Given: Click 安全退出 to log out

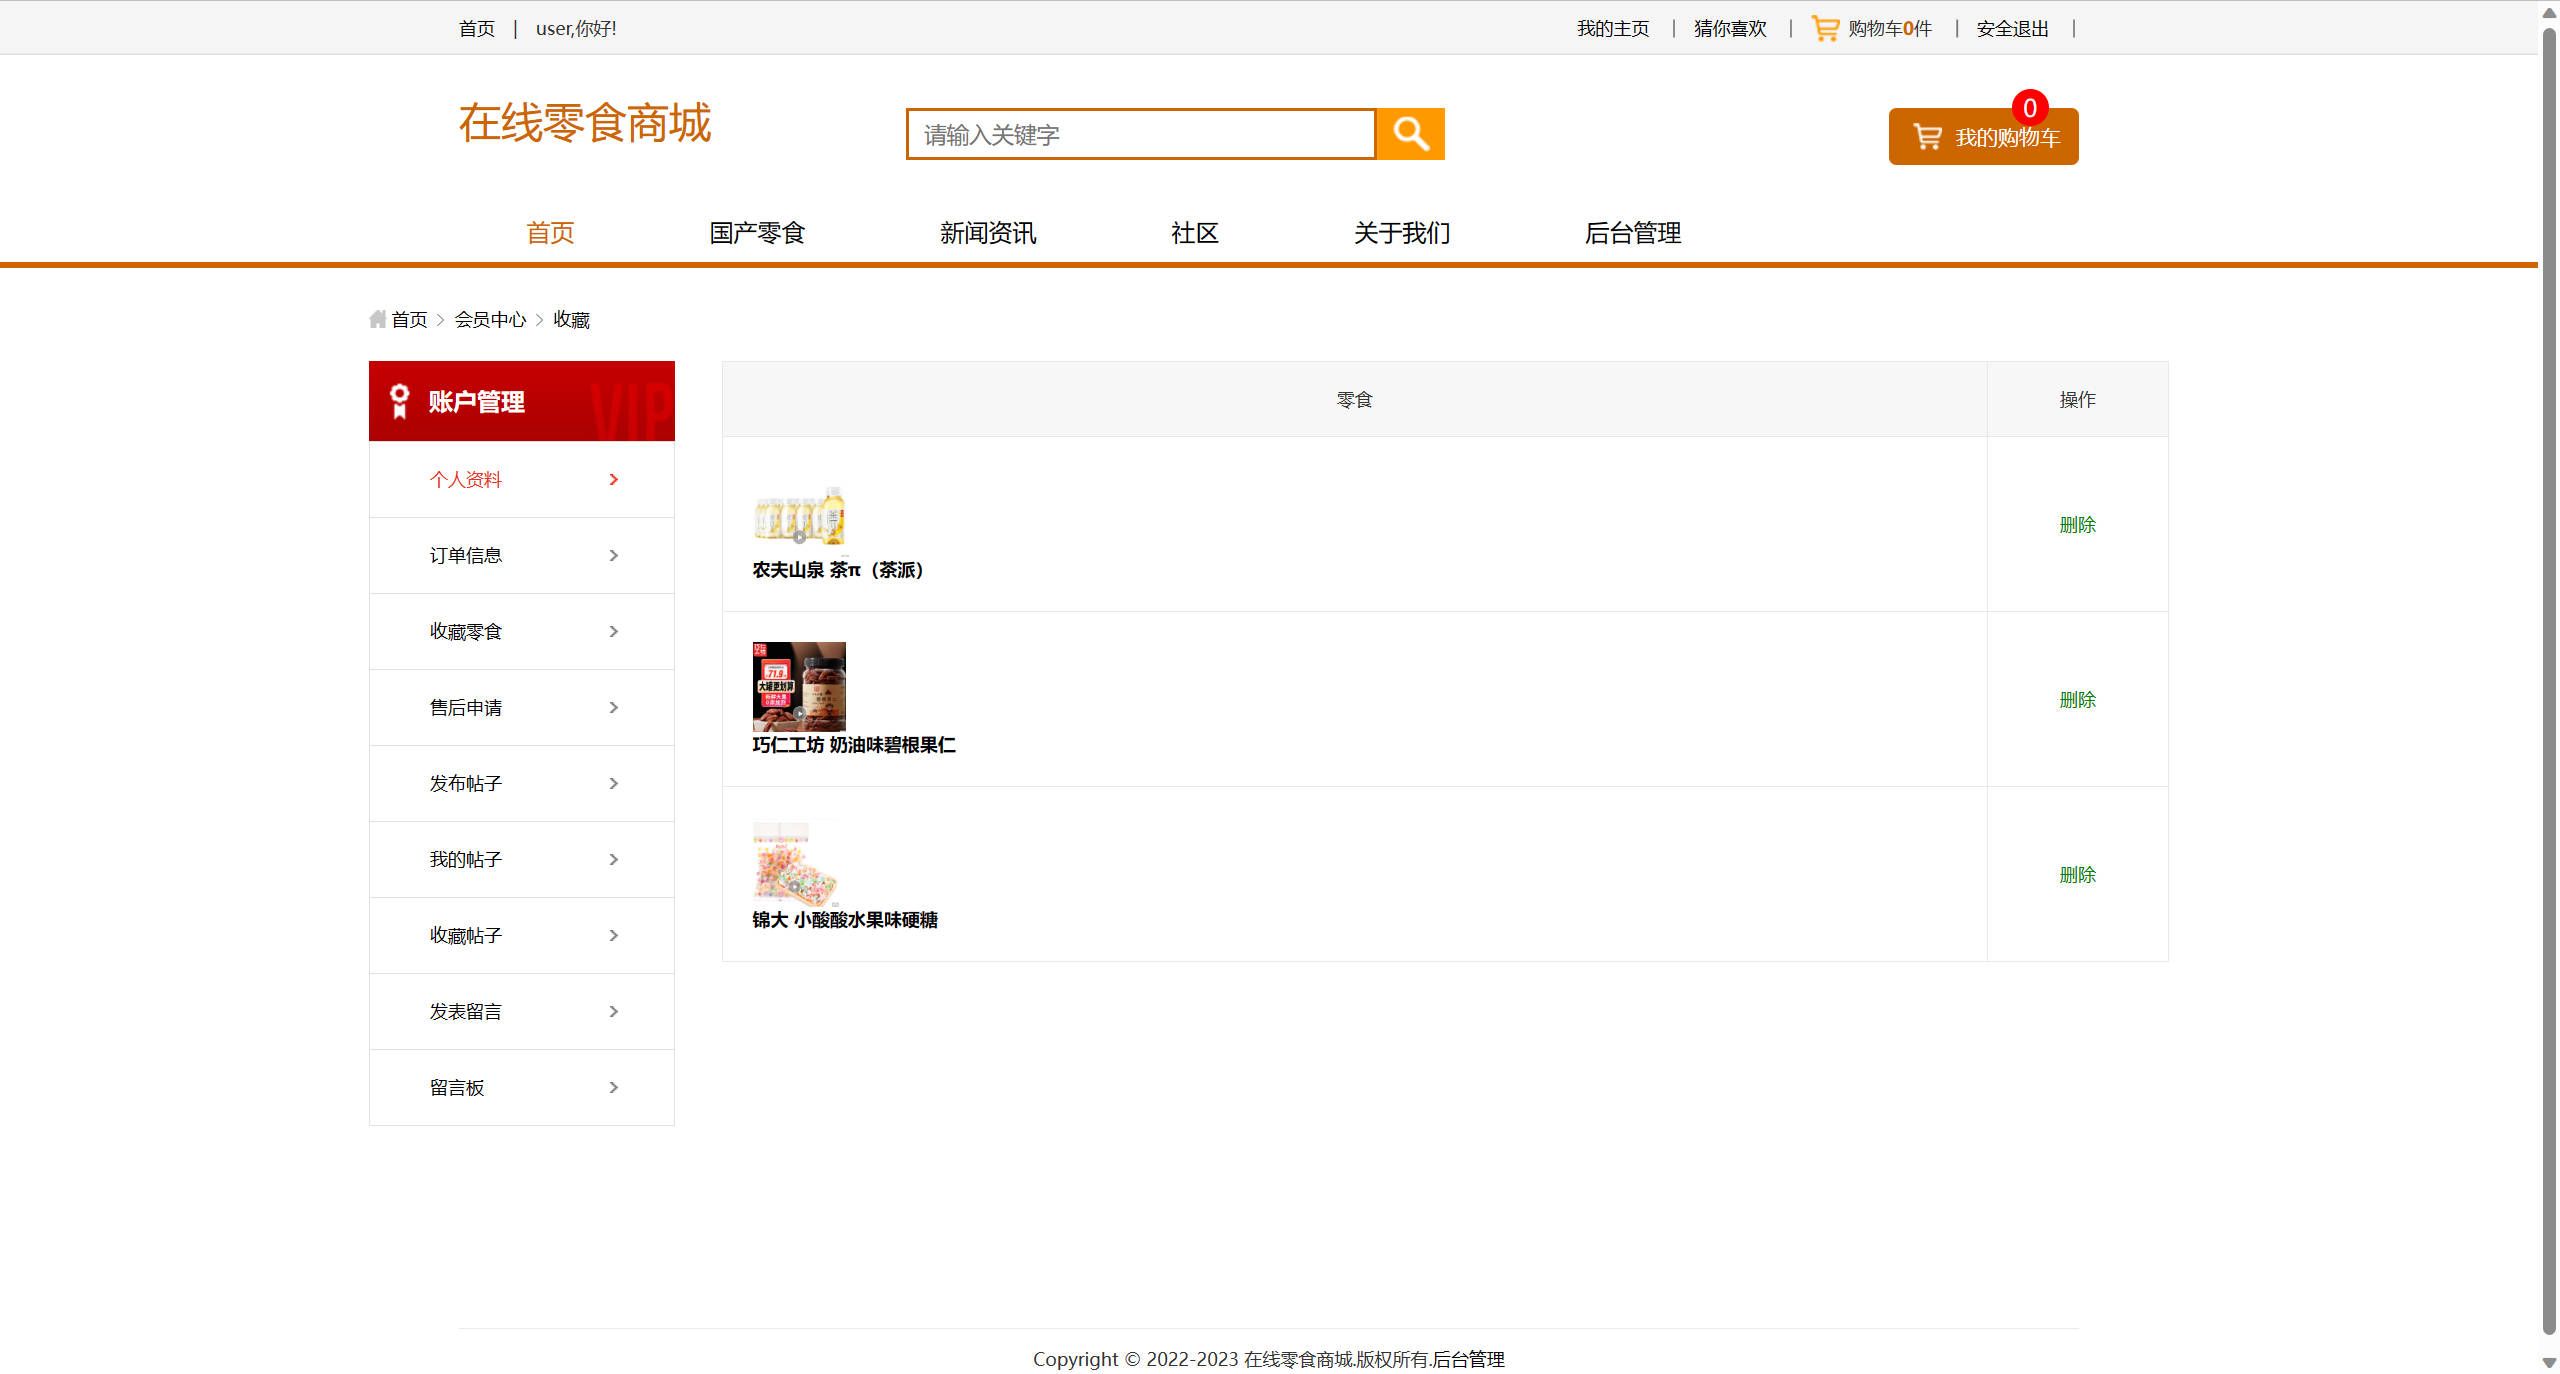Looking at the screenshot, I should [x=2010, y=27].
